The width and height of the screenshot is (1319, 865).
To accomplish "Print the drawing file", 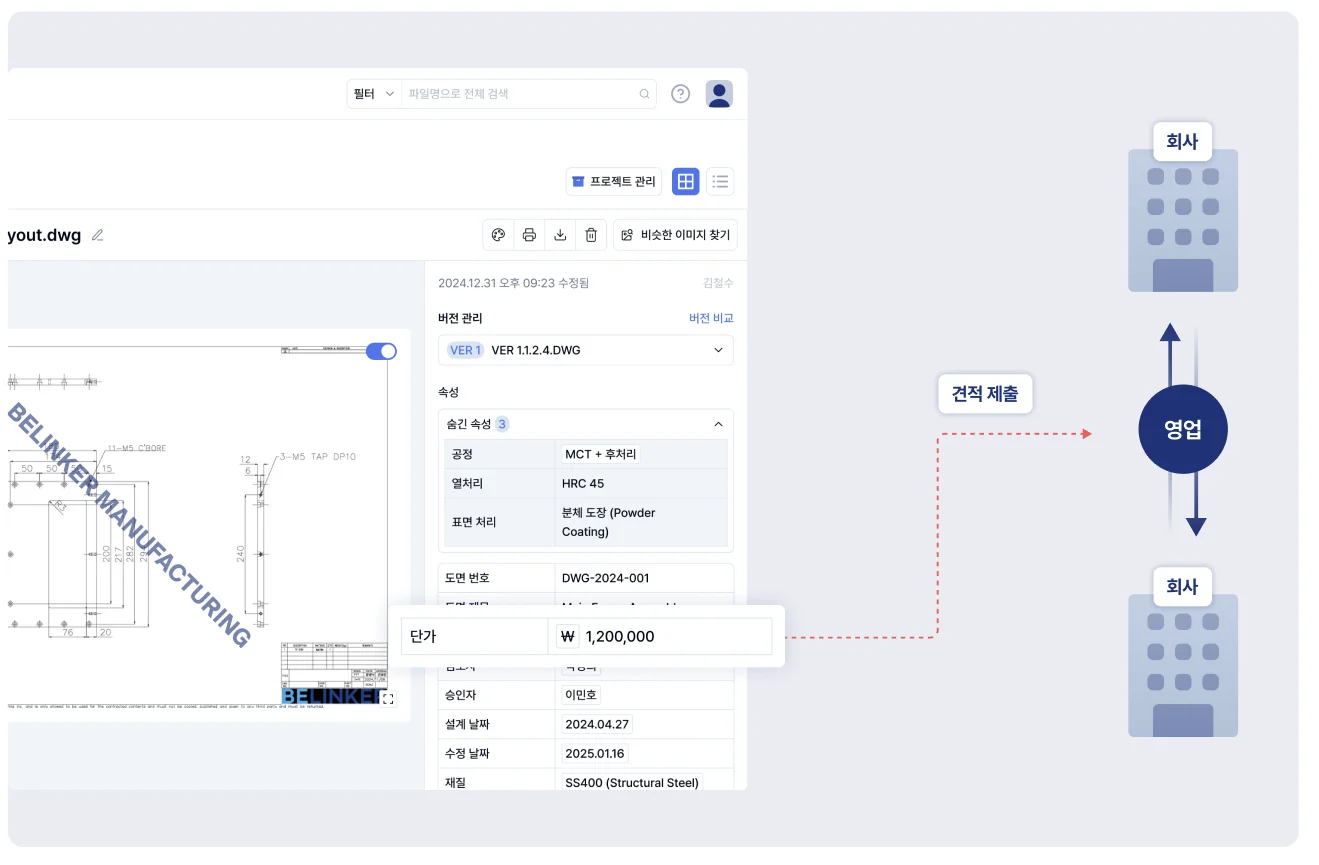I will 529,235.
